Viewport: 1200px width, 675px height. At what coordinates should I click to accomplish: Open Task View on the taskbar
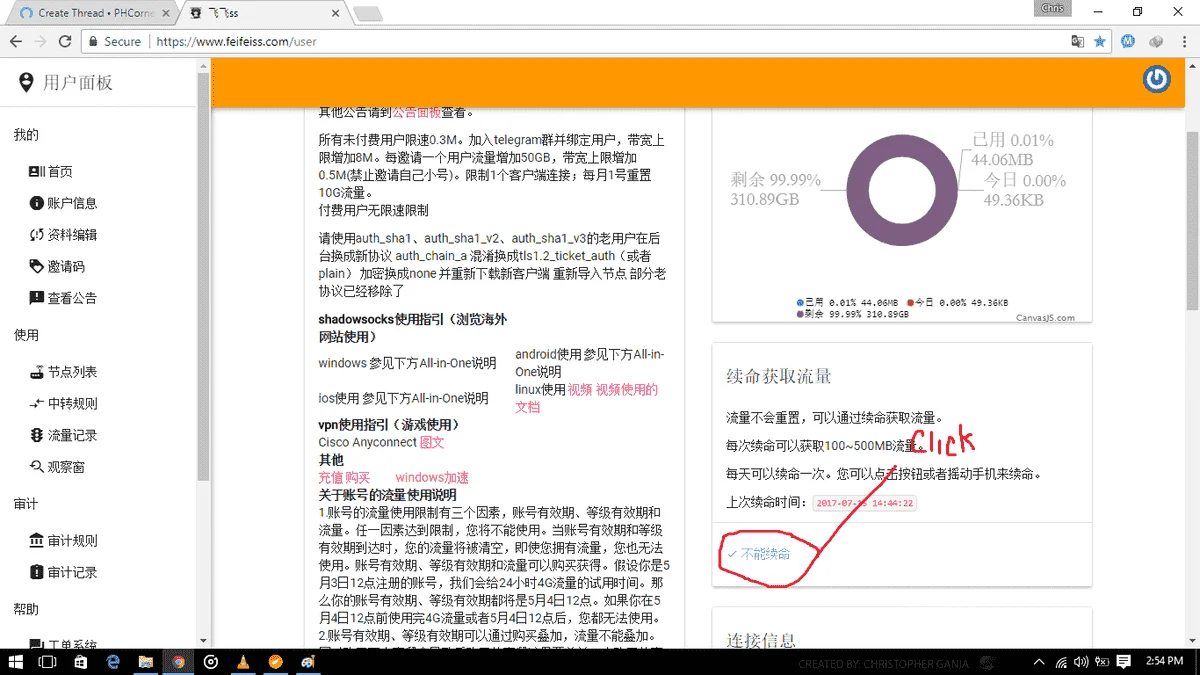pos(47,661)
